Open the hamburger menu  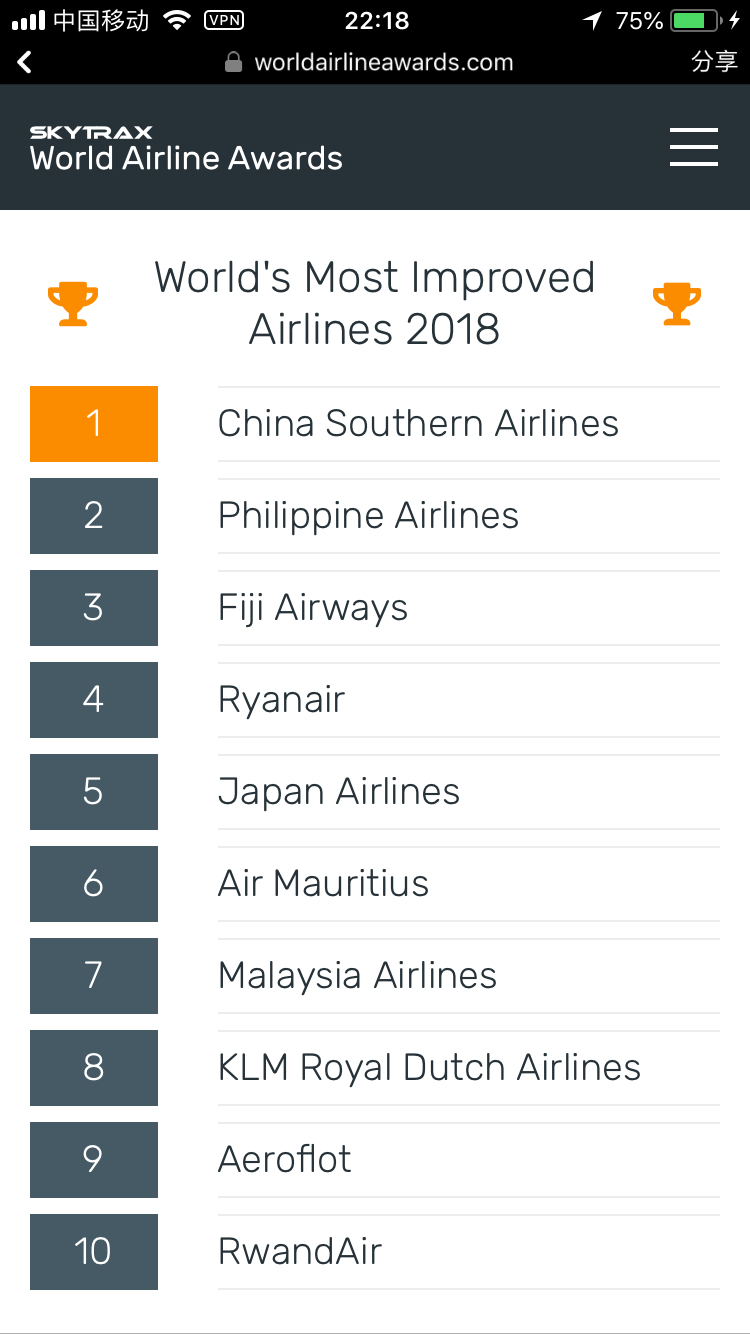click(x=694, y=147)
